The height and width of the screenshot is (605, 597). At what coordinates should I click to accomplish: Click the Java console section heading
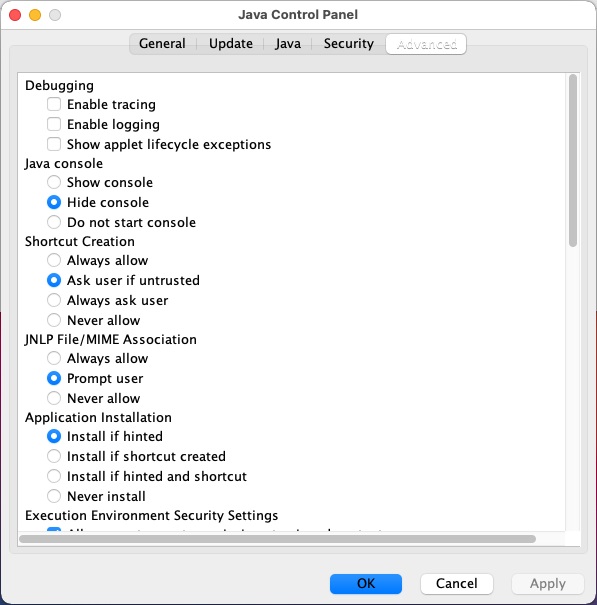pyautogui.click(x=64, y=164)
